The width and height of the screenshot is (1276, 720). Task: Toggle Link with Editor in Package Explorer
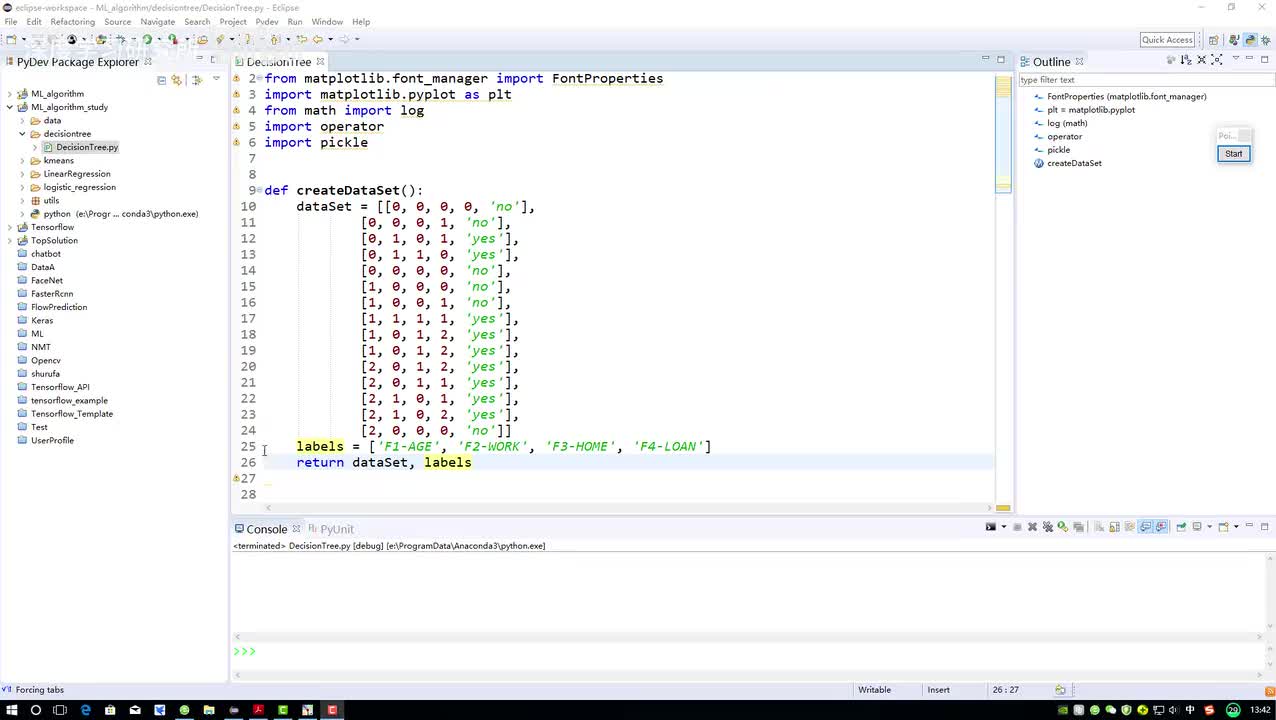[x=177, y=80]
